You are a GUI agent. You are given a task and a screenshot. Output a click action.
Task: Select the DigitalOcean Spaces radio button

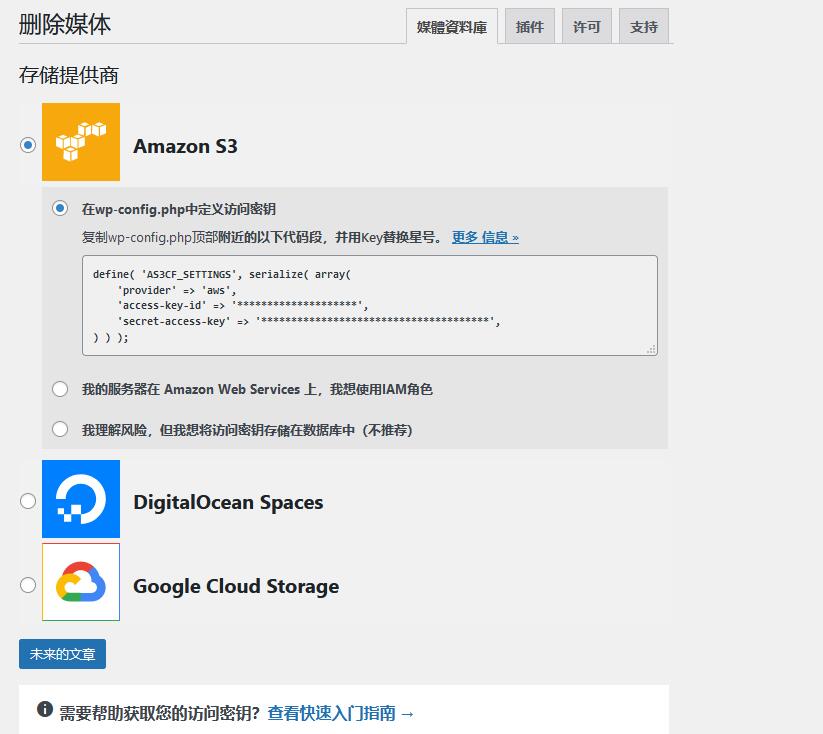28,501
